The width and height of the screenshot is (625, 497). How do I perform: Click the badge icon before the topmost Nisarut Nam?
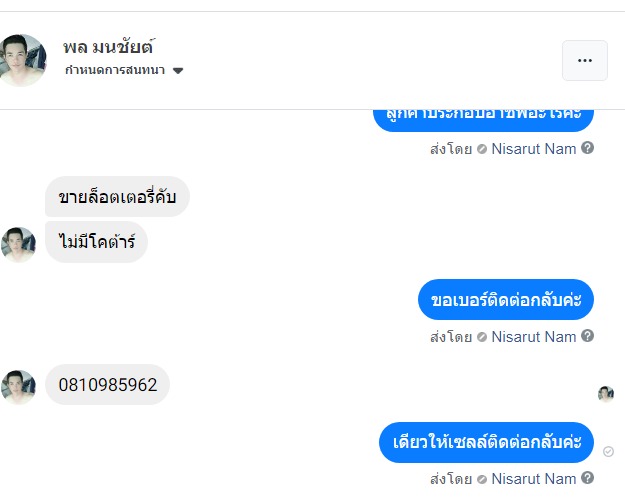click(x=482, y=149)
